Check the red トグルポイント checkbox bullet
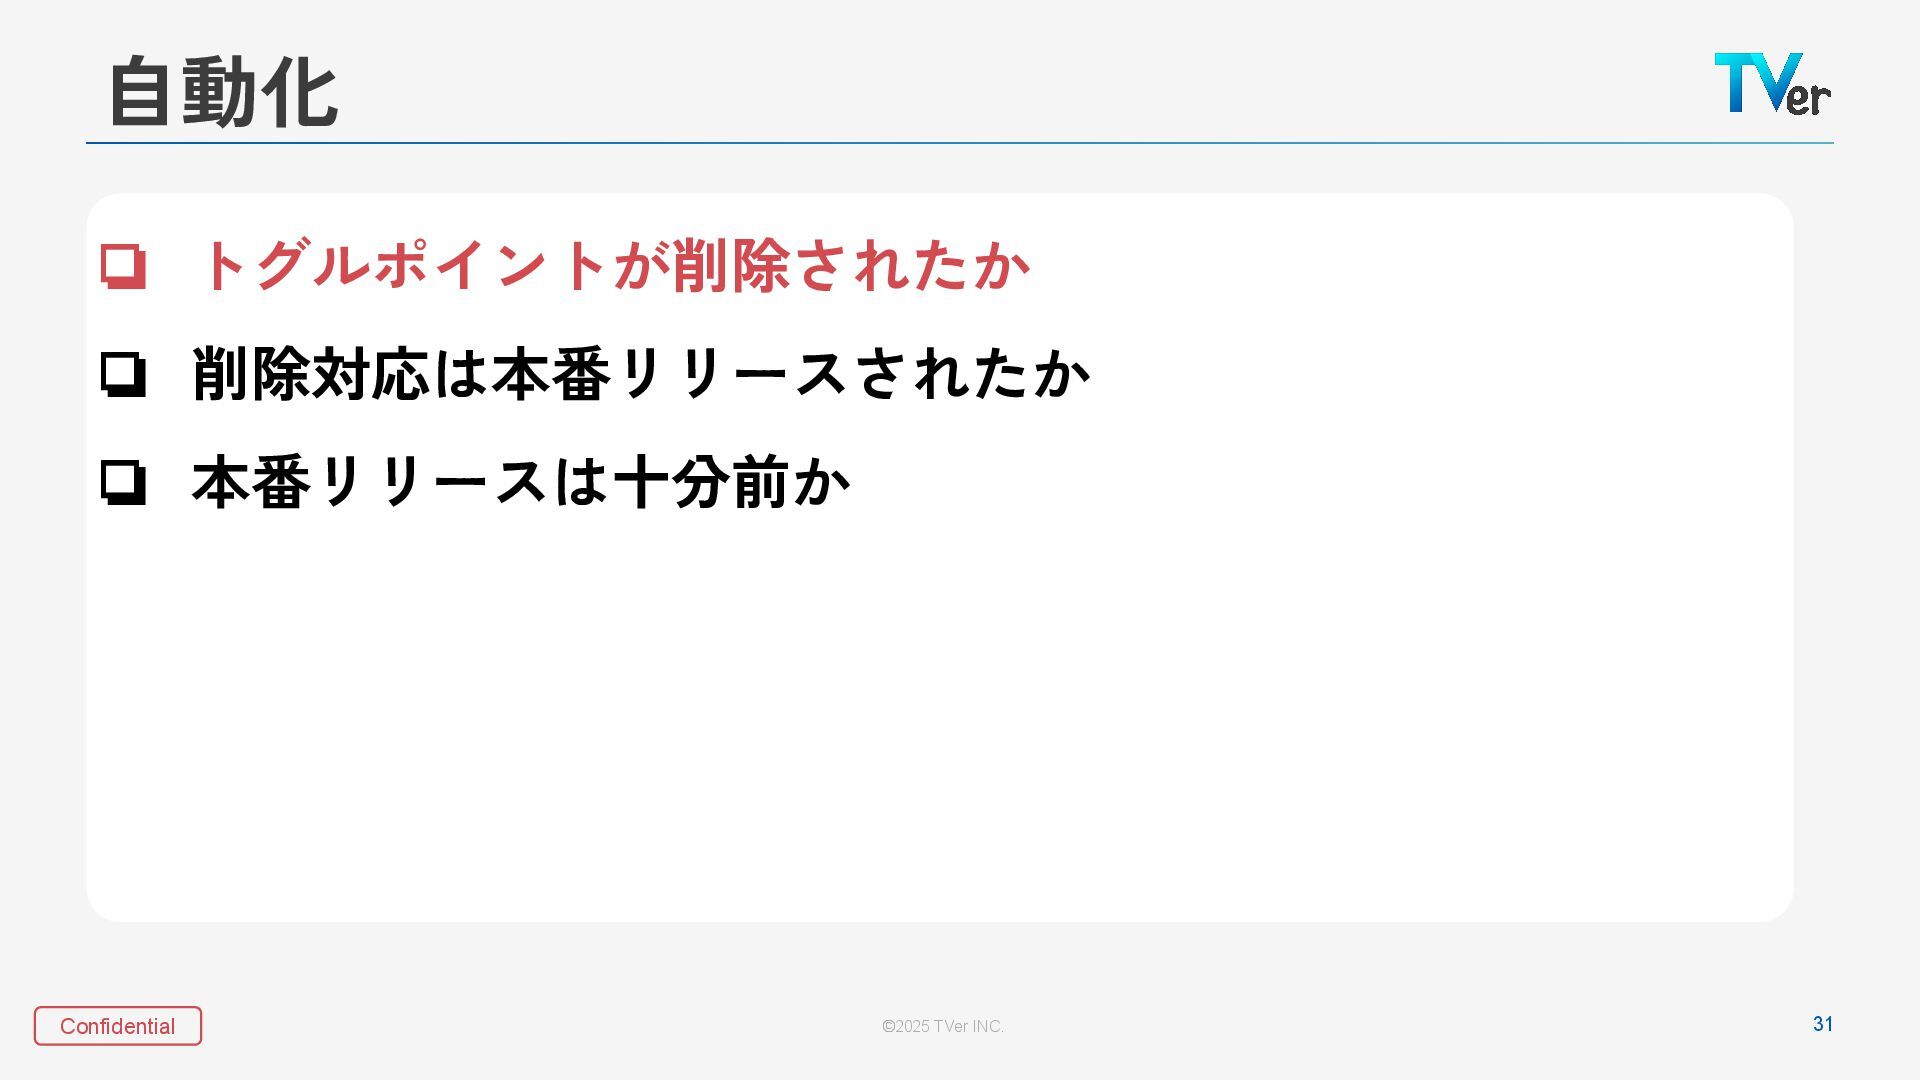This screenshot has height=1080, width=1920. pos(123,266)
